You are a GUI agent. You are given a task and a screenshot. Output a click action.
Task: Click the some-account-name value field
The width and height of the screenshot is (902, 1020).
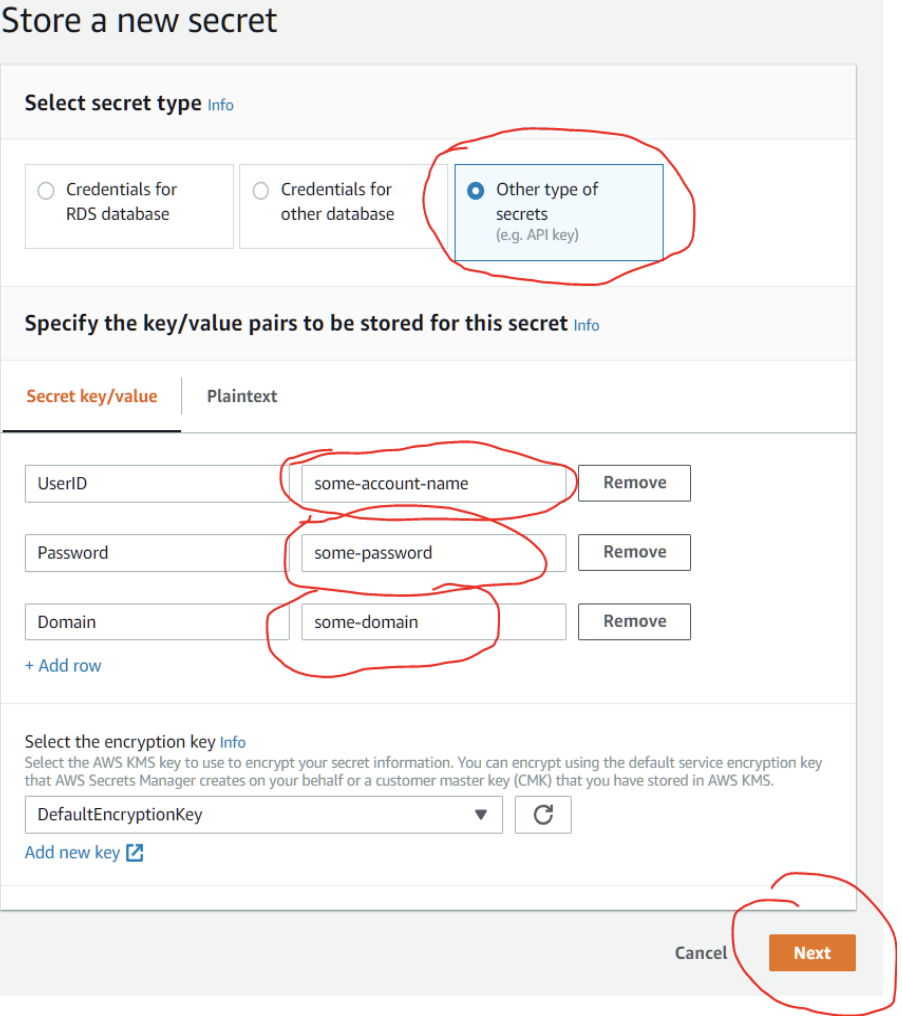point(434,483)
